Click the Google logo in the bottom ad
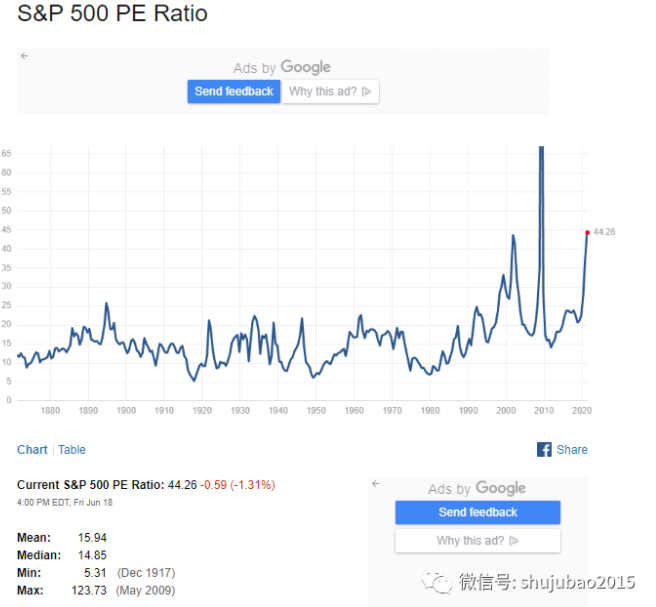Image resolution: width=656 pixels, height=607 pixels. [500, 488]
